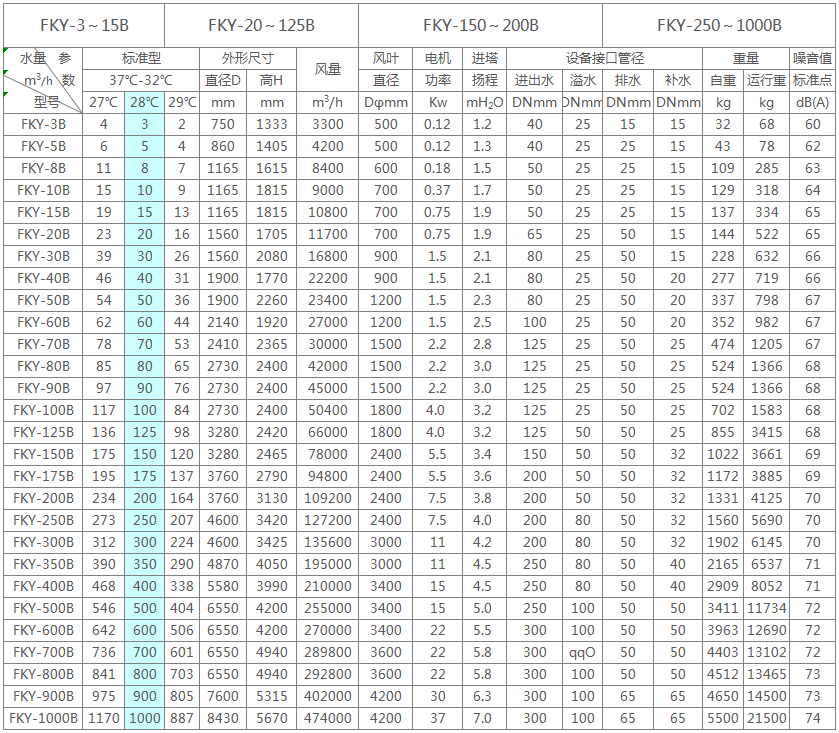The width and height of the screenshot is (839, 733).
Task: Click the 运行重 weight column header
Action: click(x=766, y=80)
